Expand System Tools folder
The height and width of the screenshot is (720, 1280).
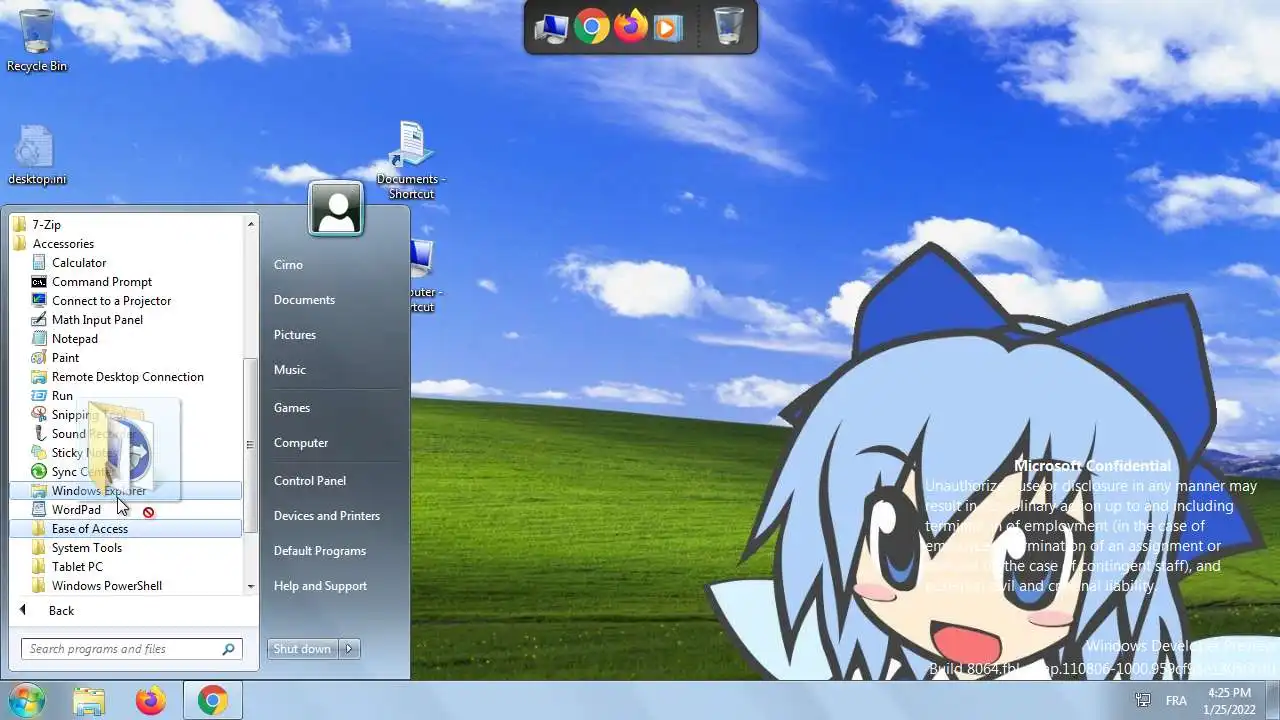86,548
